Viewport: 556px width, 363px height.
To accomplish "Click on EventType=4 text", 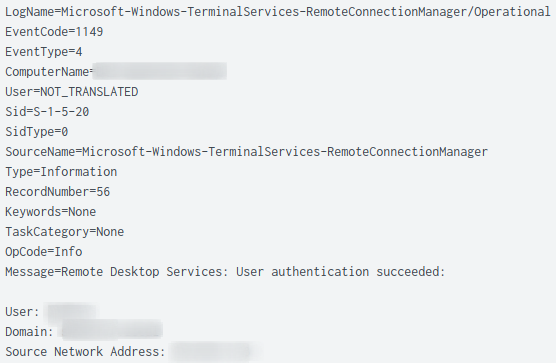I will [x=44, y=52].
